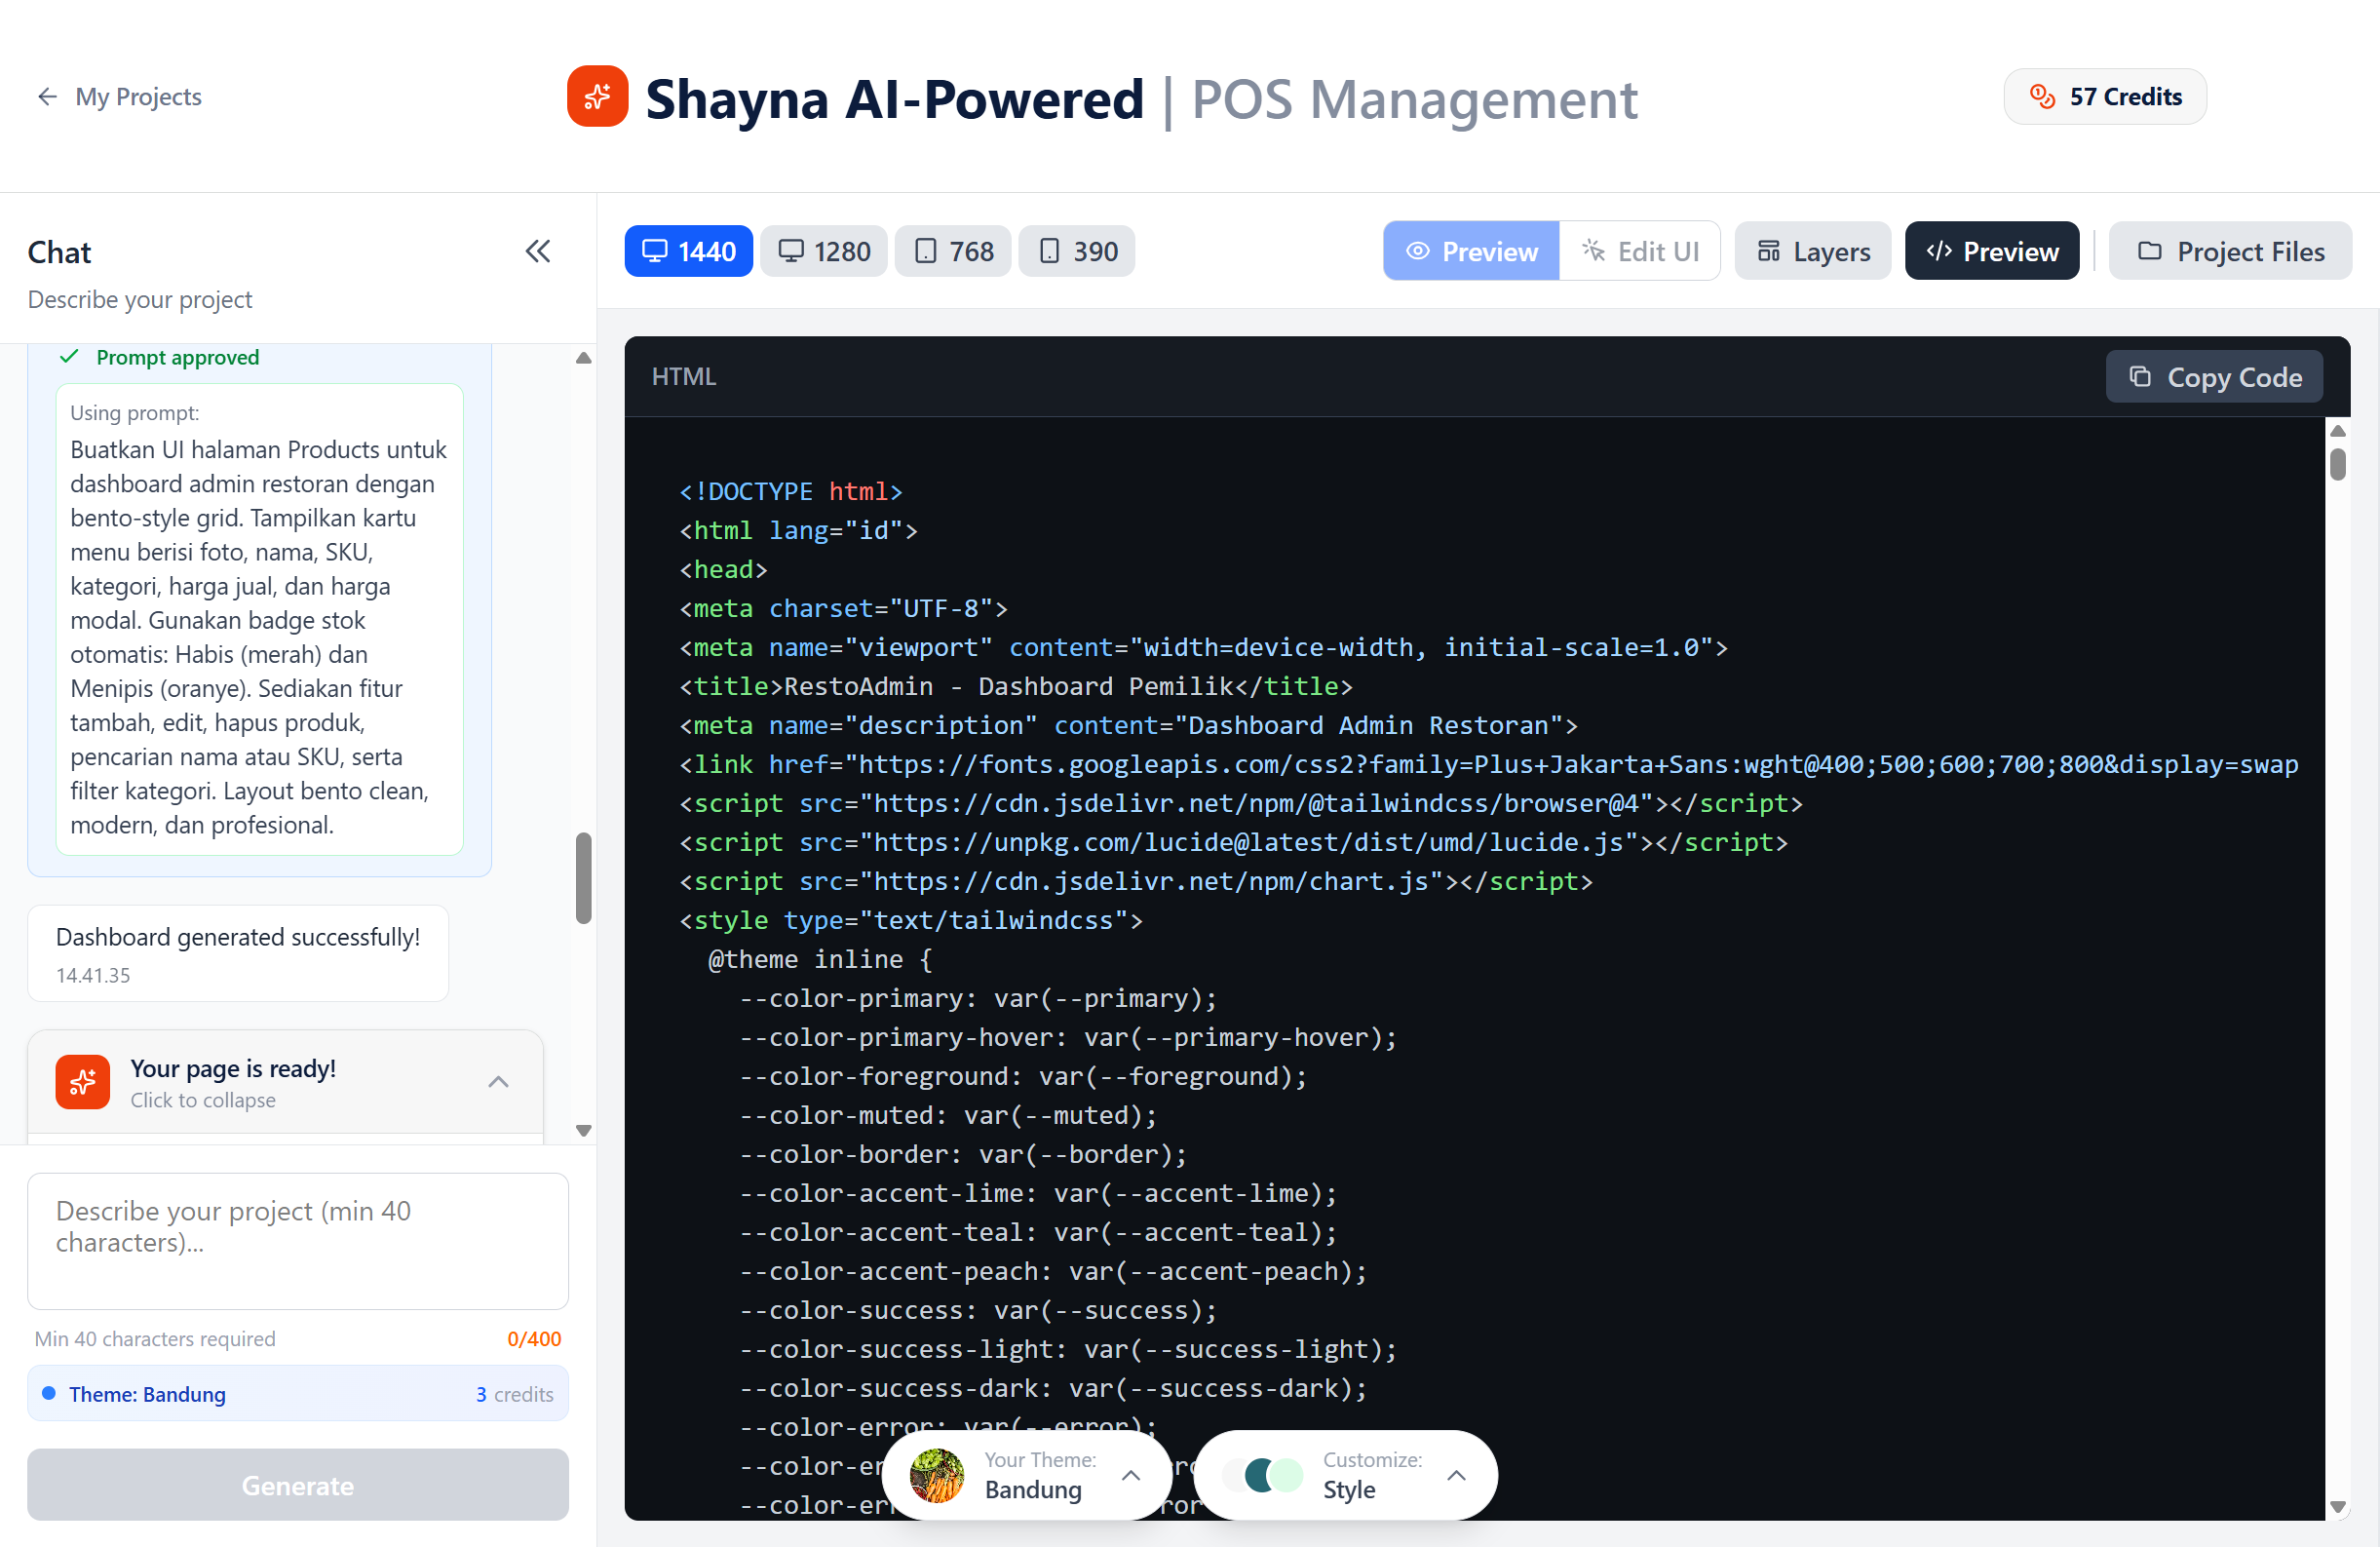Click the 57 Credits coin icon
The image size is (2380, 1547).
click(x=2043, y=96)
